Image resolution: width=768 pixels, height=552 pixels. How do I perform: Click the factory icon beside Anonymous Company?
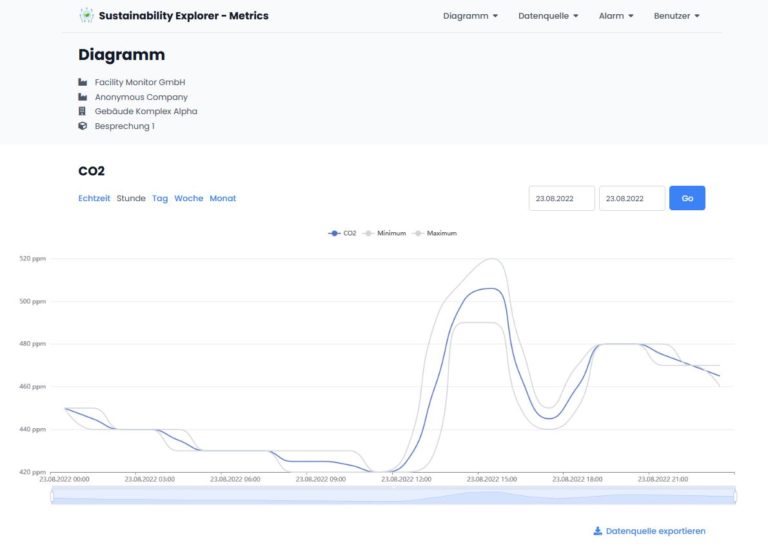(83, 97)
